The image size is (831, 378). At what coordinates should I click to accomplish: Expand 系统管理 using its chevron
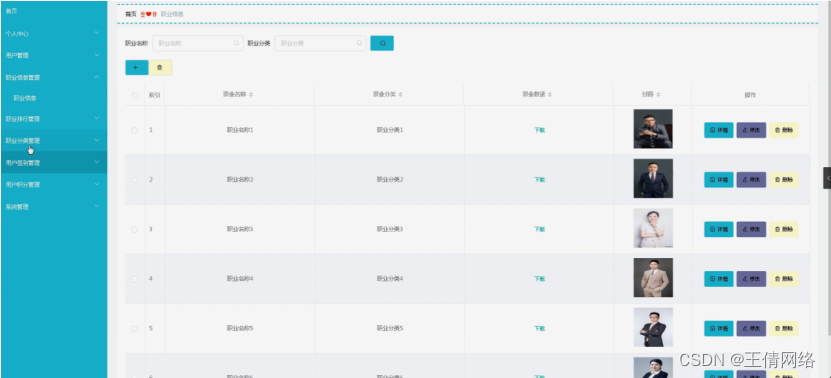click(x=97, y=206)
